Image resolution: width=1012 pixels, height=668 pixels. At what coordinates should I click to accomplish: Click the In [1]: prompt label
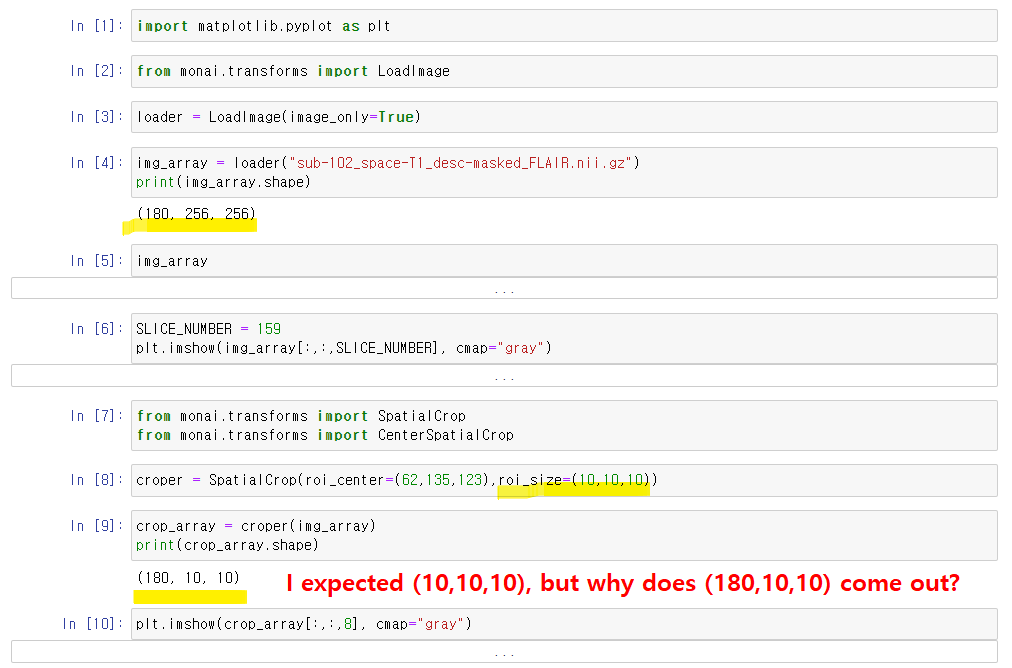pyautogui.click(x=96, y=26)
